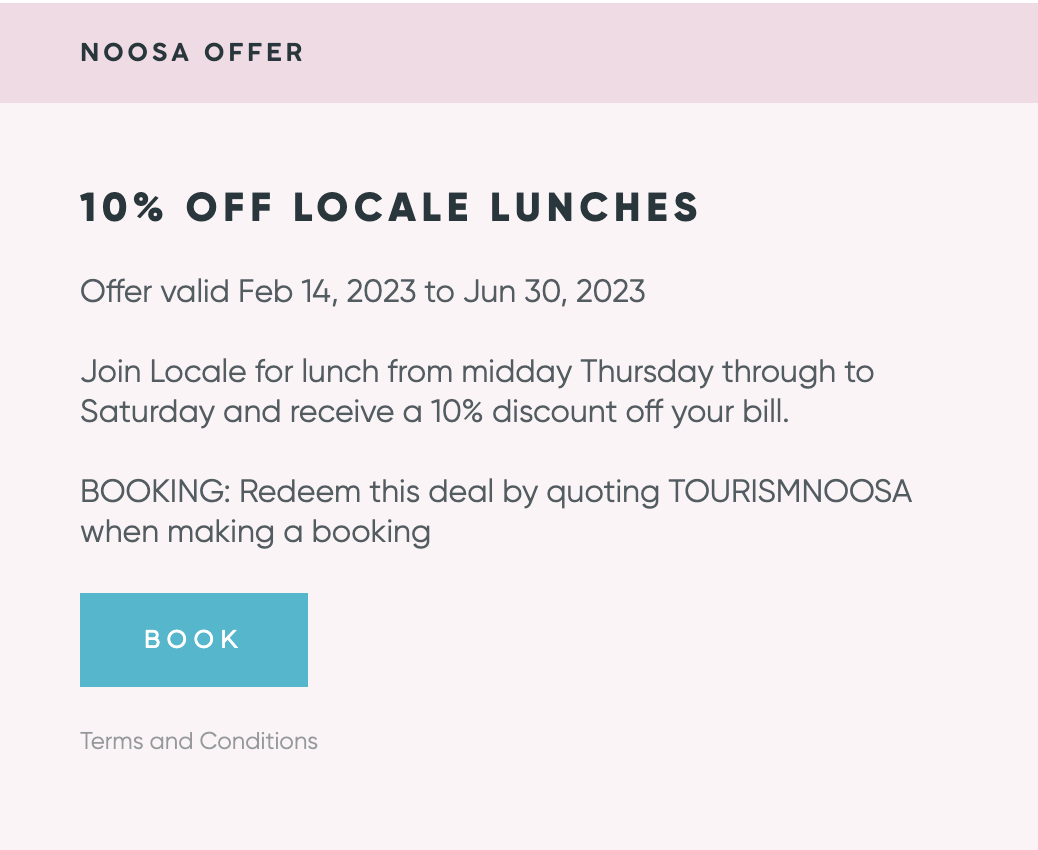Click the word Conditions in the footer link
Viewport: 1038px width, 850px height.
pos(259,741)
